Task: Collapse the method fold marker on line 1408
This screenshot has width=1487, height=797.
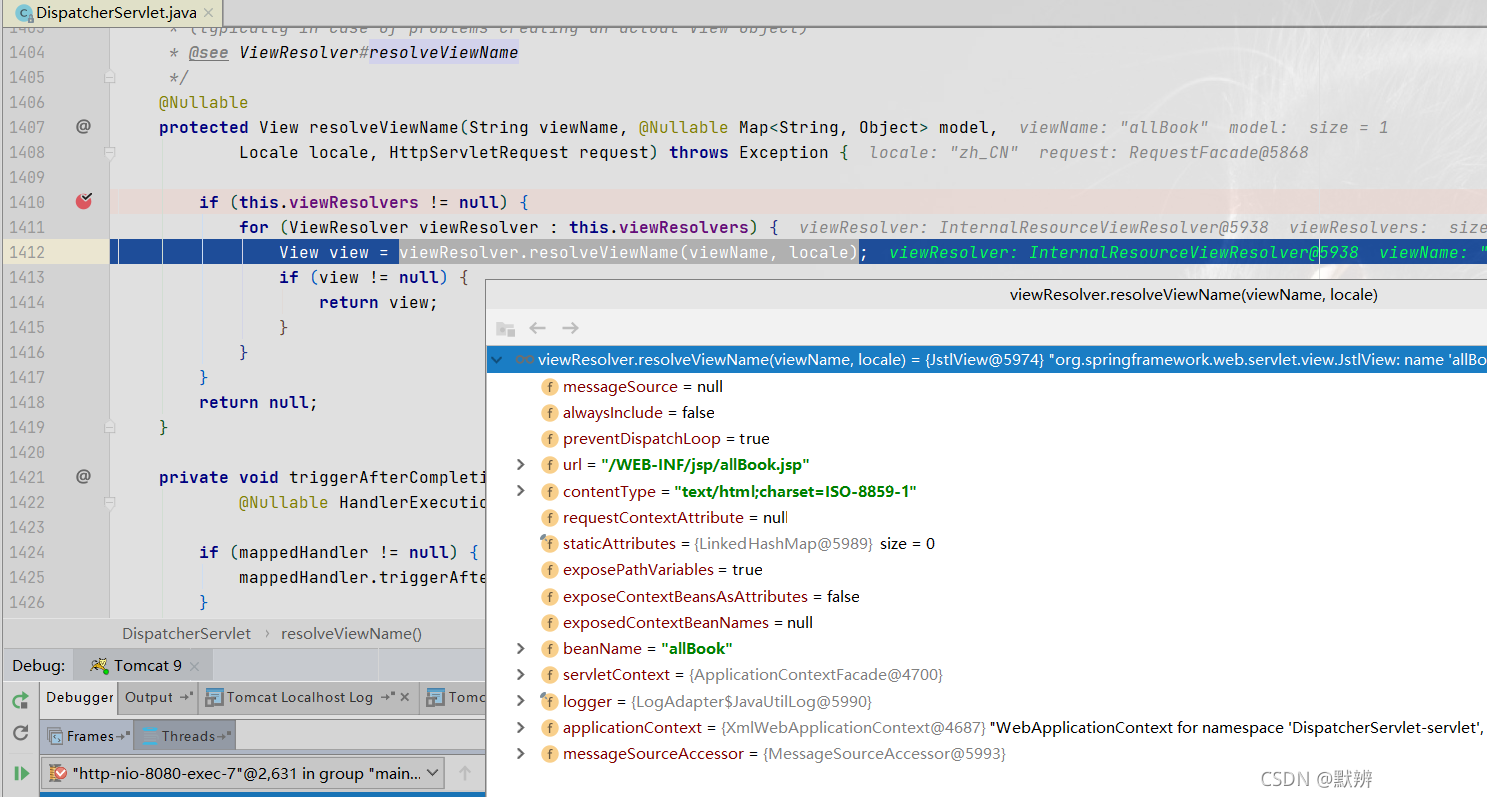Action: 110,152
